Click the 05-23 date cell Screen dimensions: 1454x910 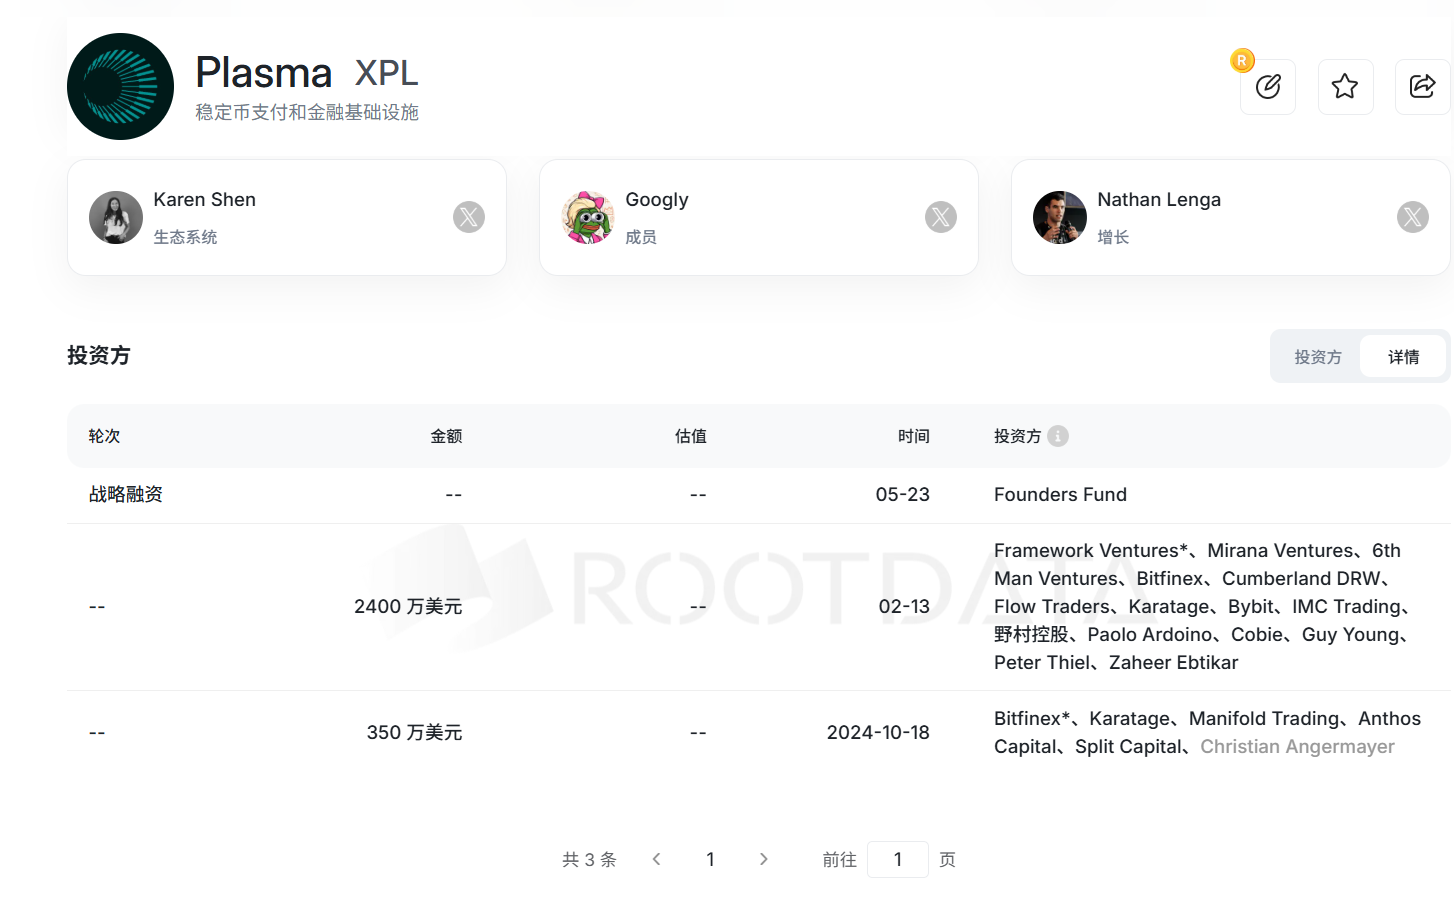click(x=903, y=494)
